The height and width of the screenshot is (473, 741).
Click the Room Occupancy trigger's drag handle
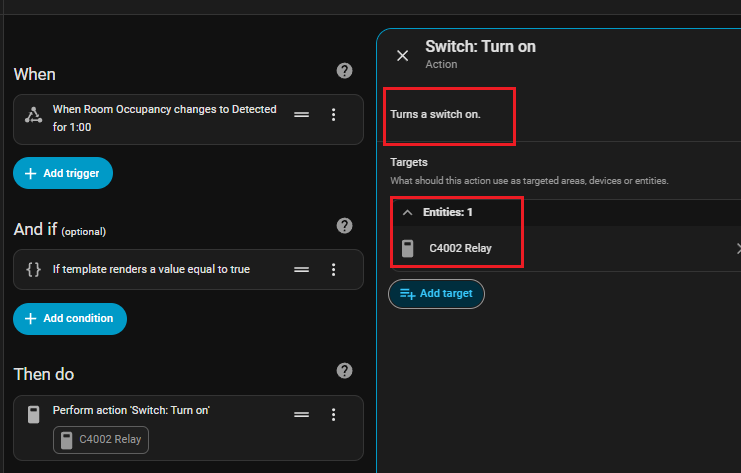tap(301, 115)
